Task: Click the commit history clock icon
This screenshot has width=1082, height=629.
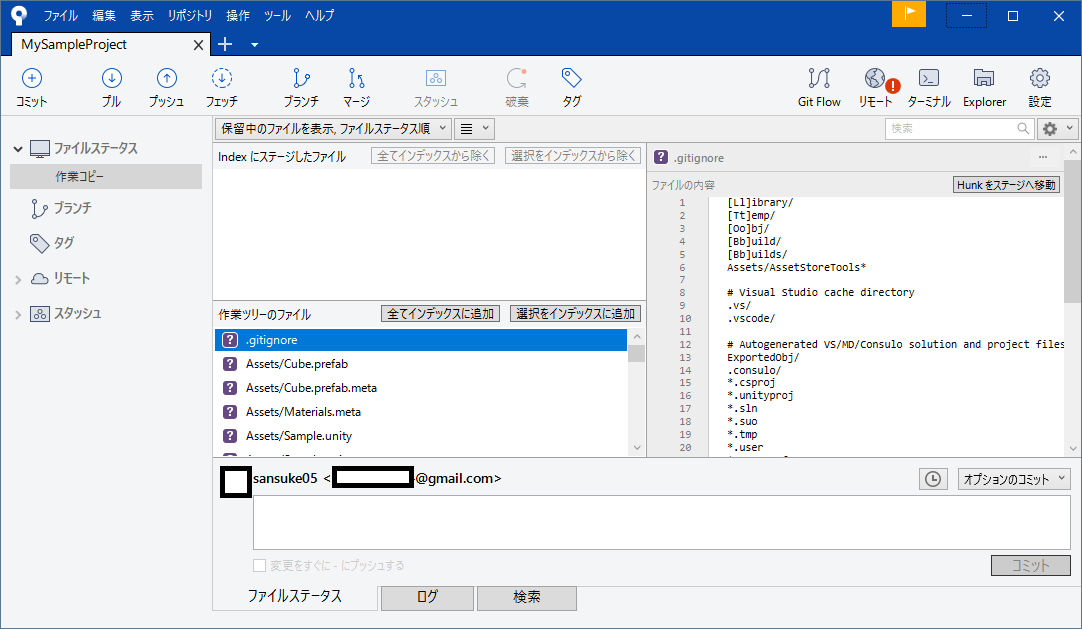Action: click(x=932, y=478)
